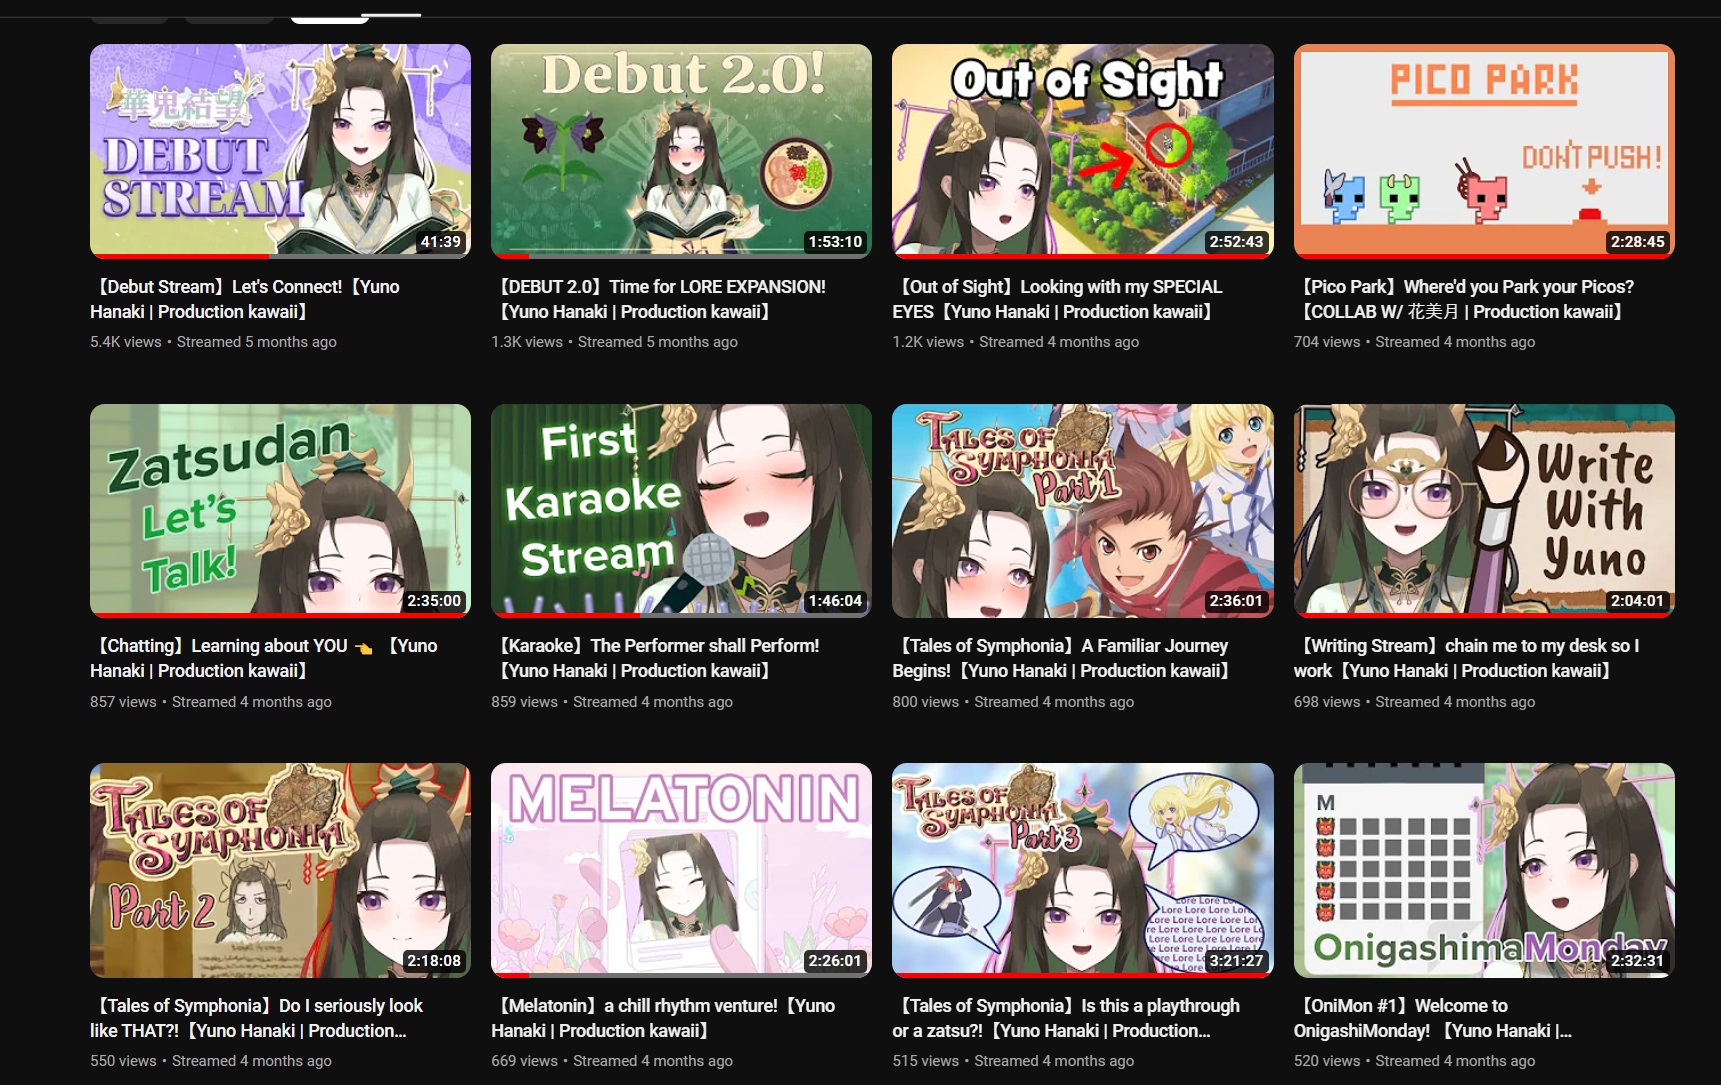The width and height of the screenshot is (1721, 1085).
Task: Click '698 views' under Writing Stream
Action: (x=1327, y=702)
